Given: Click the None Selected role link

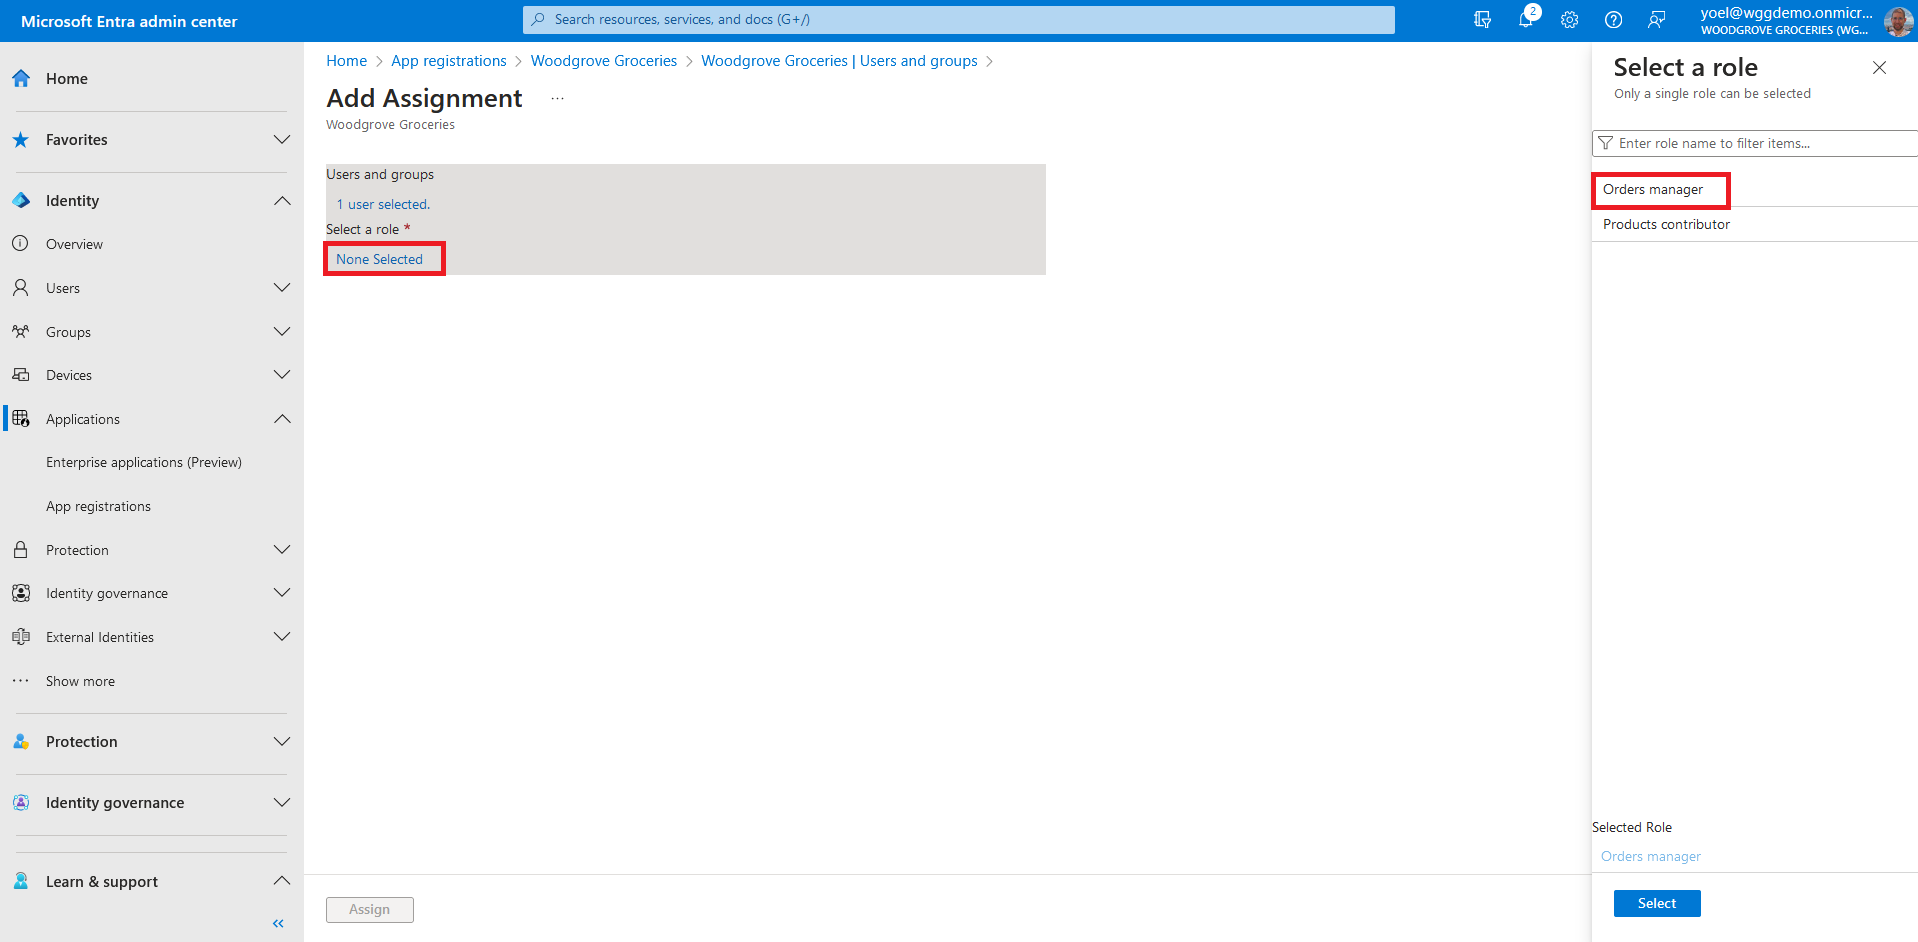Looking at the screenshot, I should [x=379, y=259].
